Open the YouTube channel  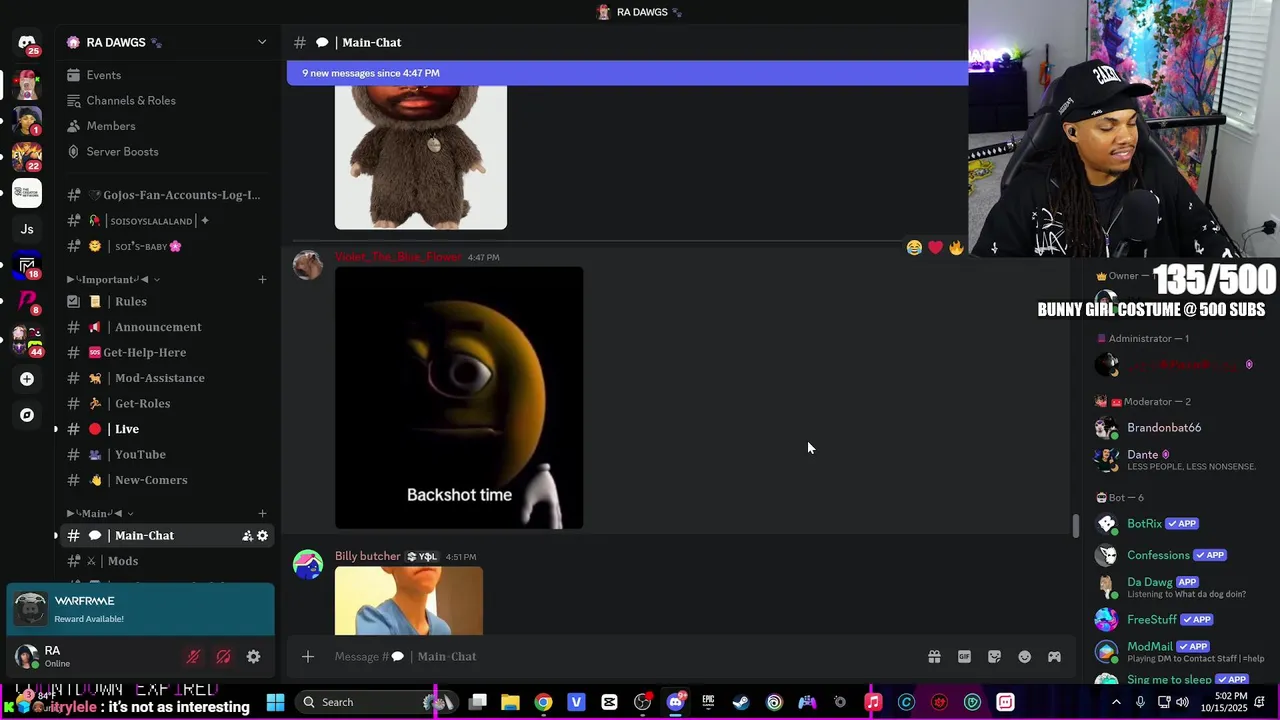pyautogui.click(x=167, y=454)
